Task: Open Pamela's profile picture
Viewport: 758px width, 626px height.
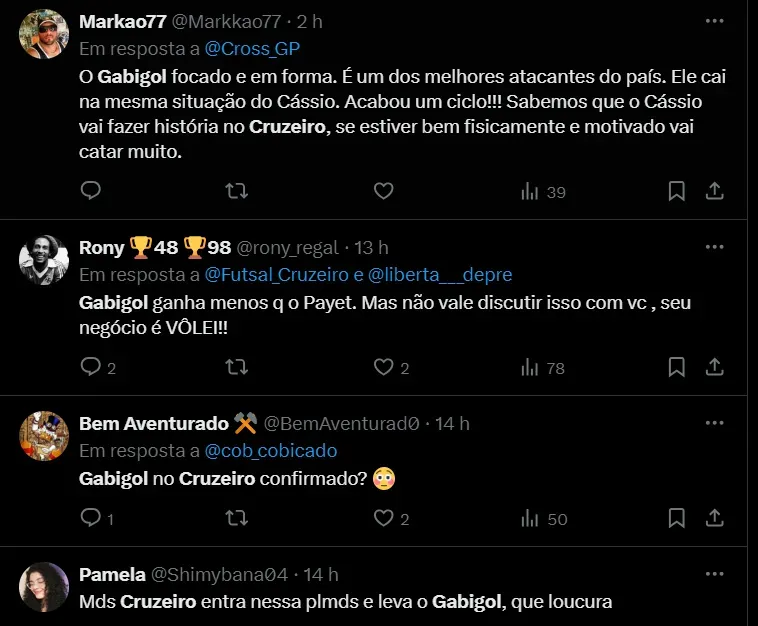Action: click(x=43, y=587)
